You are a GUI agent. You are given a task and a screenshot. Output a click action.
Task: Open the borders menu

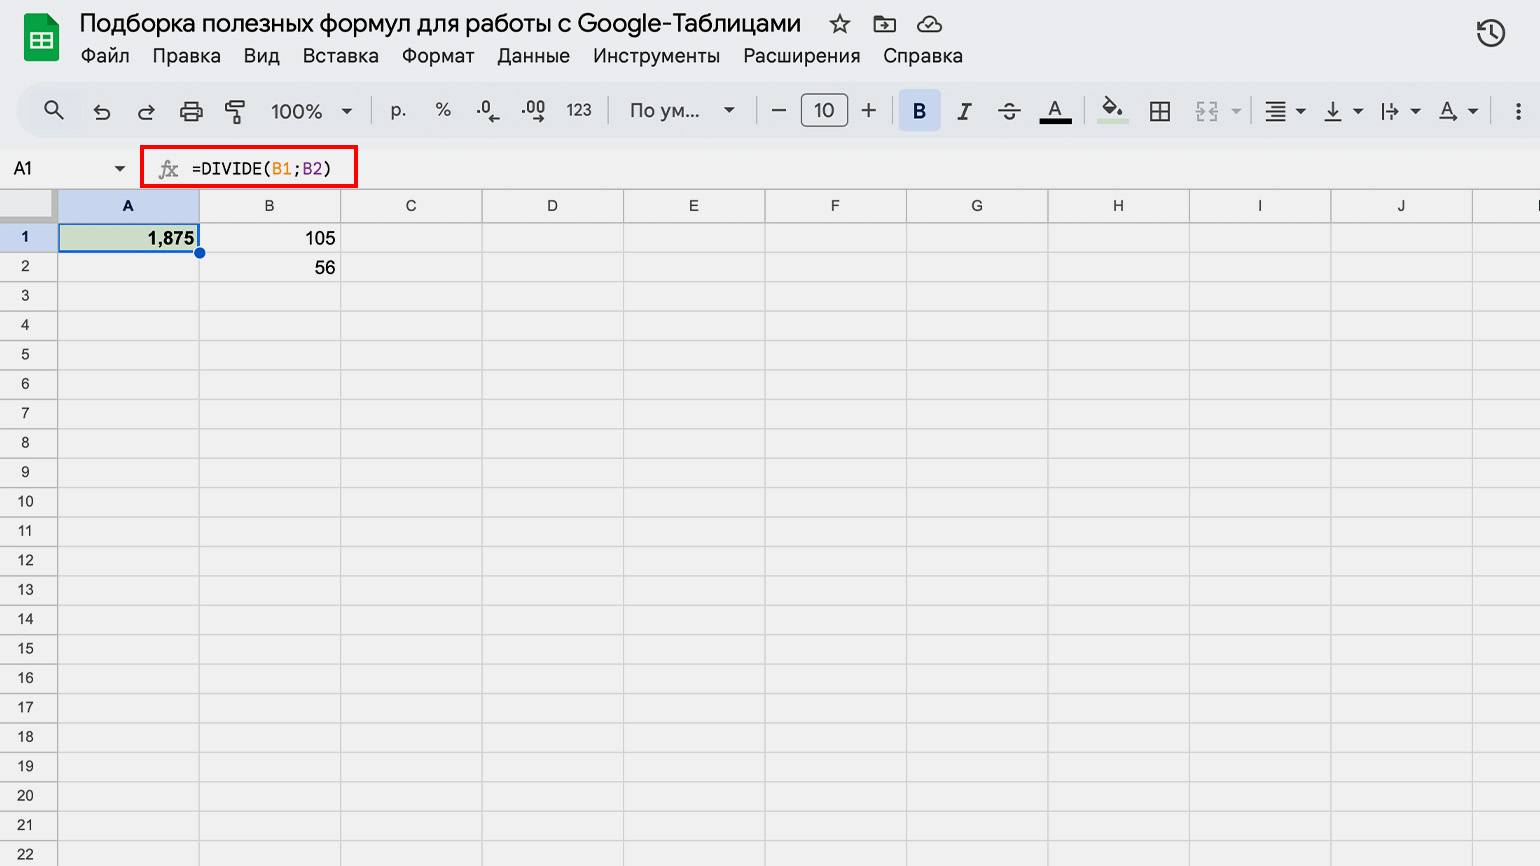click(1159, 111)
